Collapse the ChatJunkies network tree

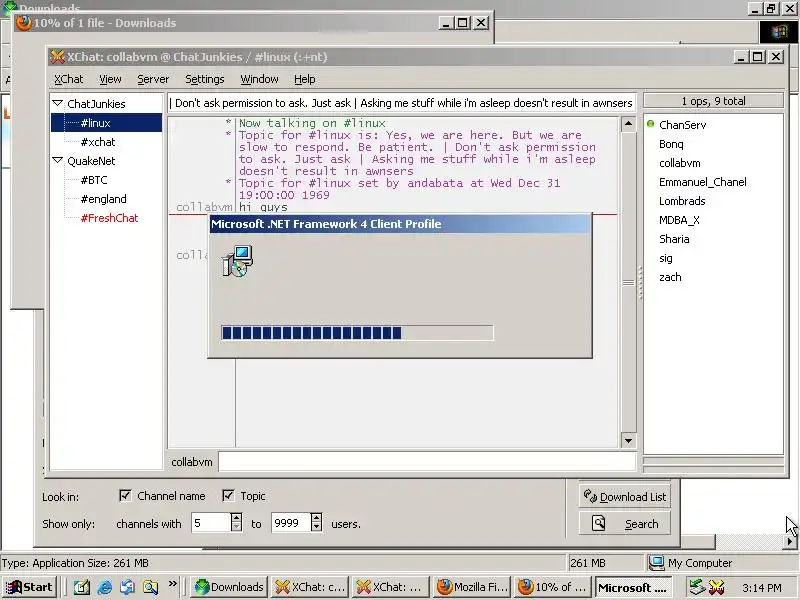(58, 104)
